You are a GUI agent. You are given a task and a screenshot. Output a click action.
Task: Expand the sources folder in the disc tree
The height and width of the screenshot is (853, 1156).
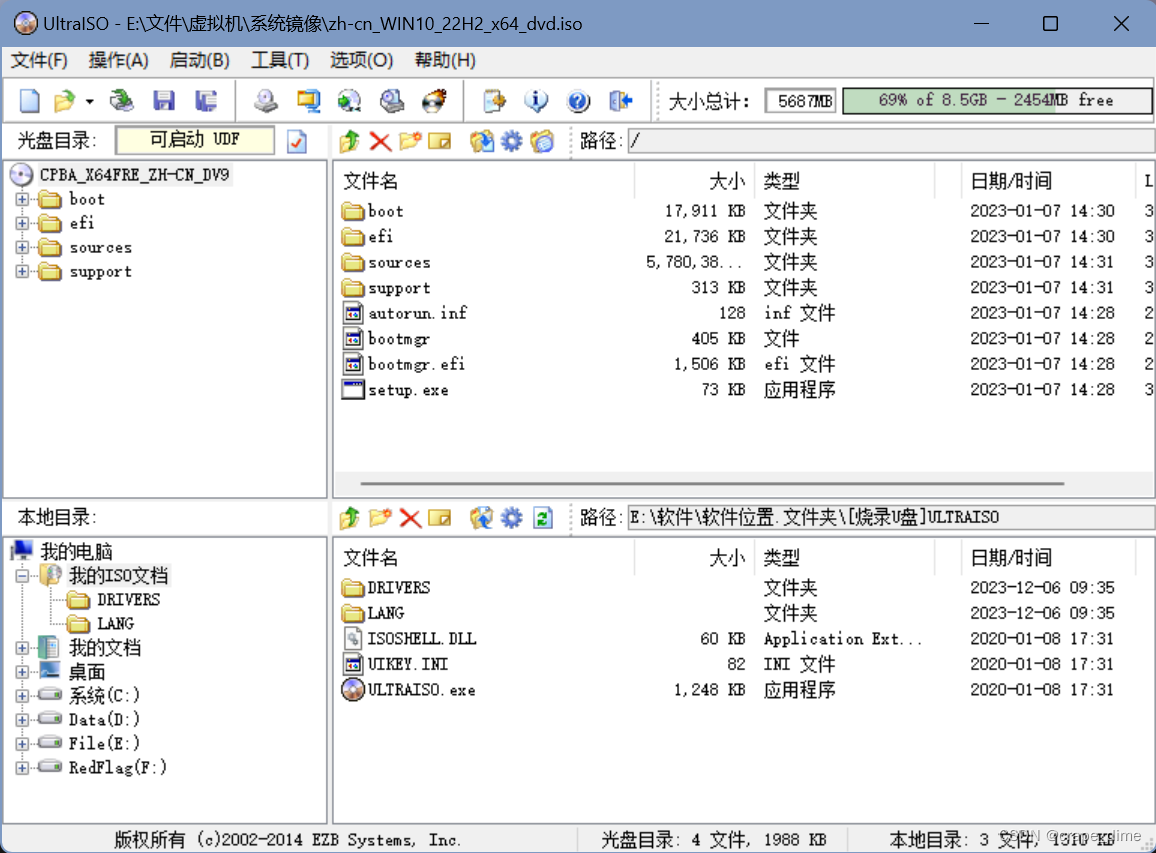[22, 248]
